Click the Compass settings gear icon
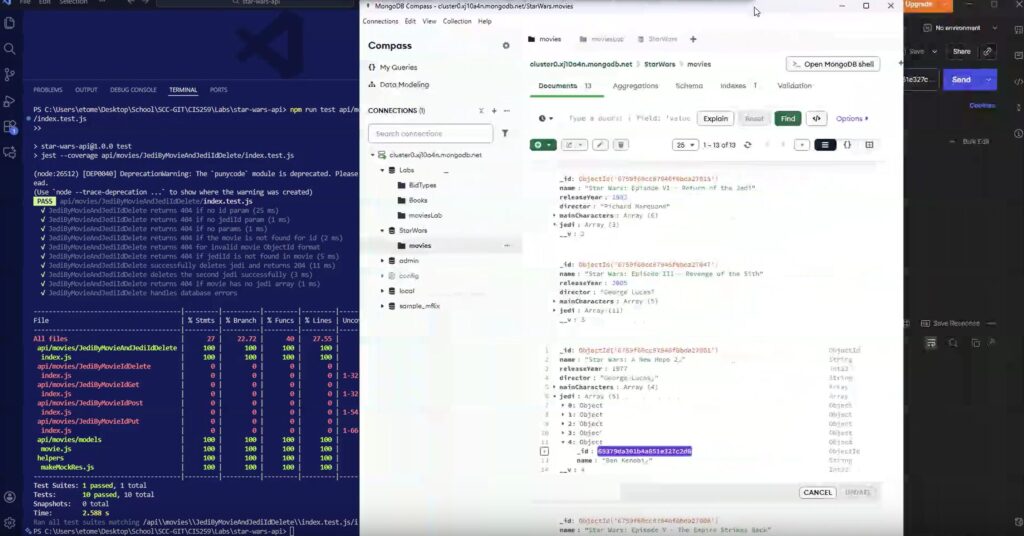This screenshot has width=1024, height=536. click(x=506, y=46)
